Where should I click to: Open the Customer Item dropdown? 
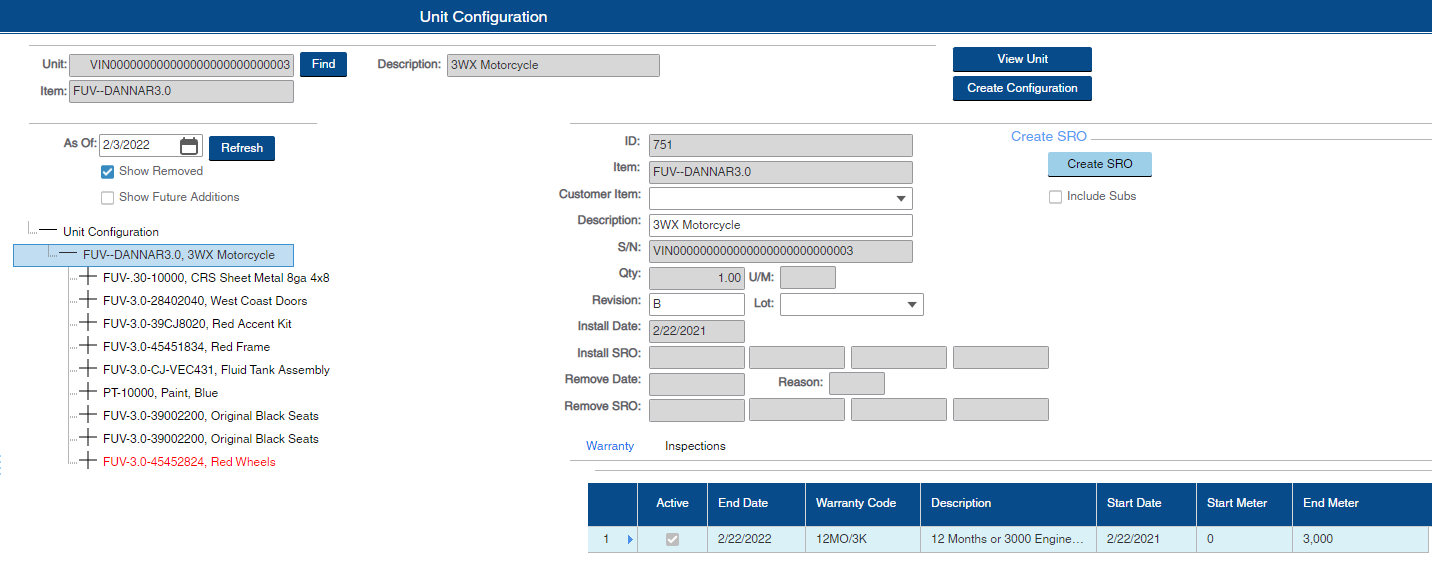point(901,199)
